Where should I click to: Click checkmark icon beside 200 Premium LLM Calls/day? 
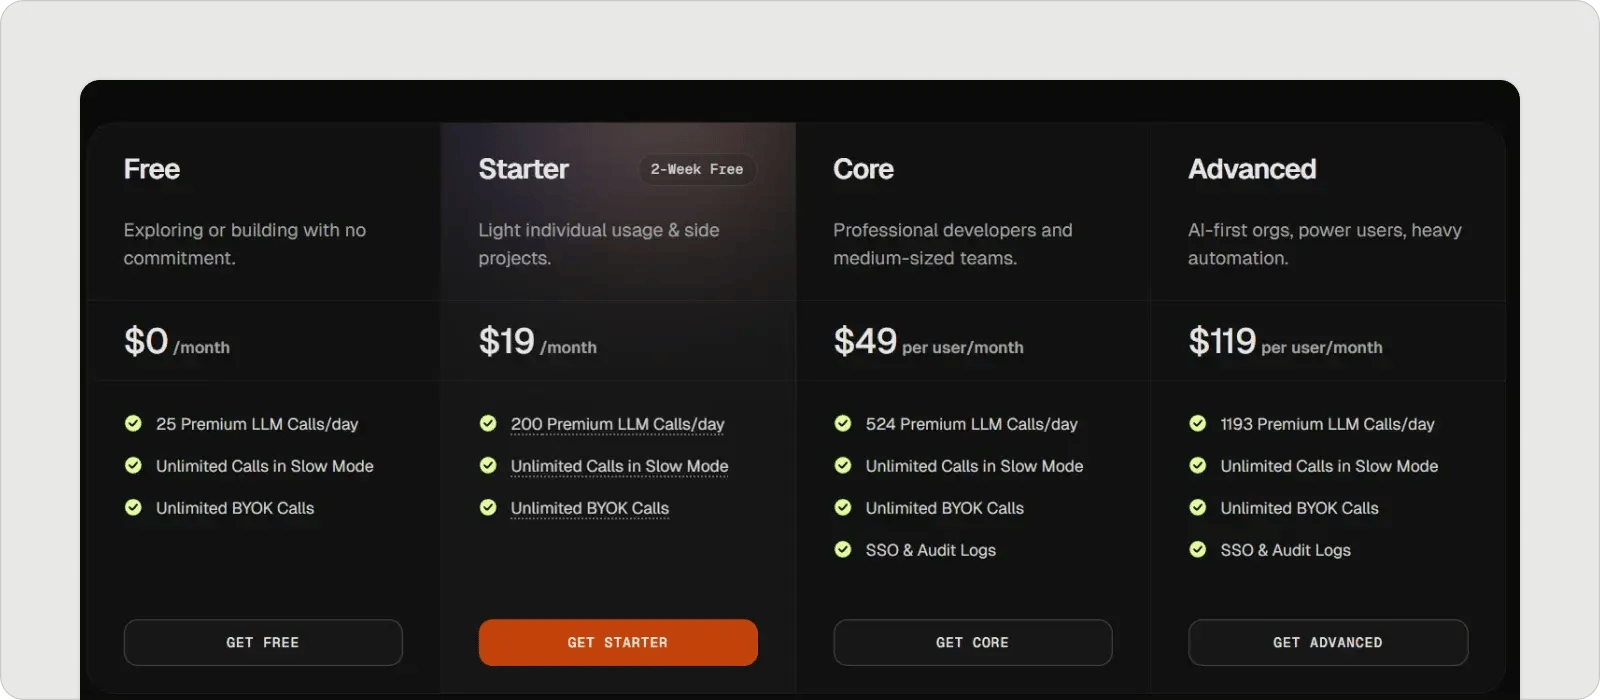(x=488, y=423)
